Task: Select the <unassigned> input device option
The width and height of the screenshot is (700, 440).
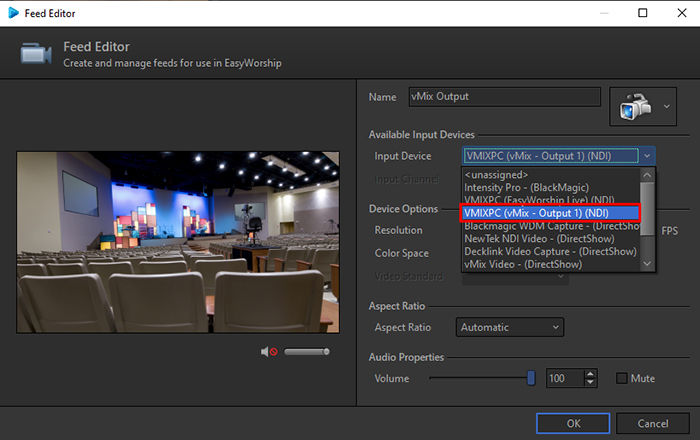Action: pos(497,174)
